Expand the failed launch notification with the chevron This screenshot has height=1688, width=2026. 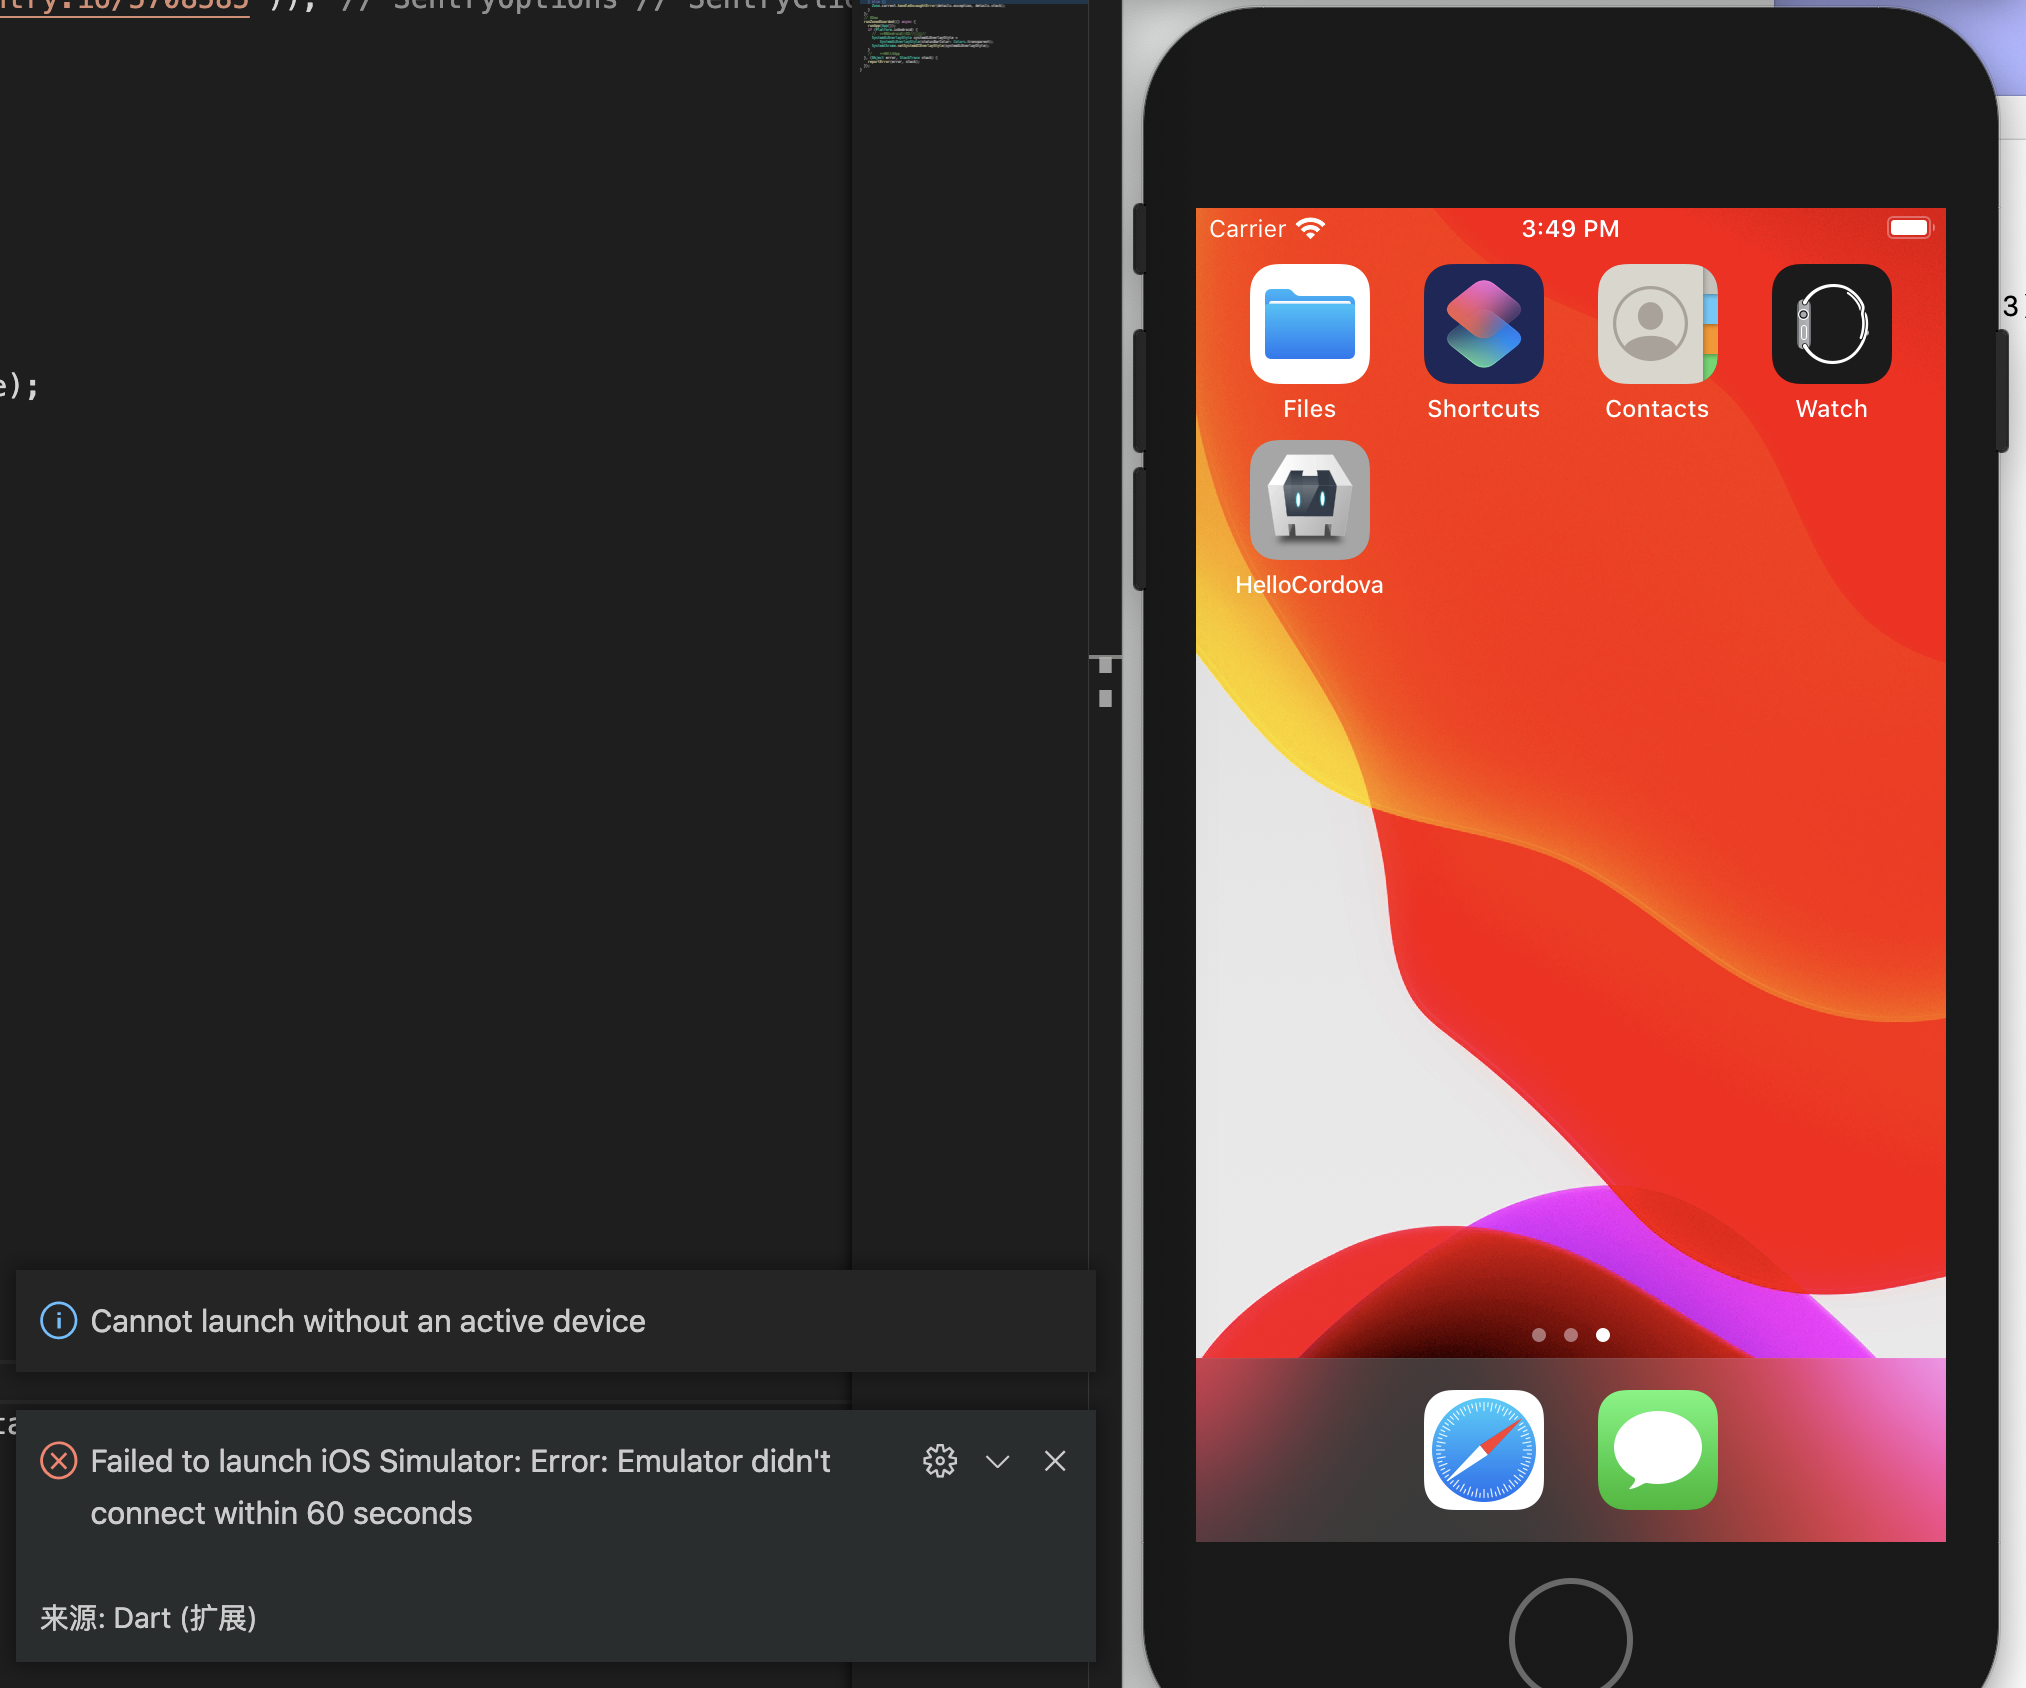point(998,1461)
